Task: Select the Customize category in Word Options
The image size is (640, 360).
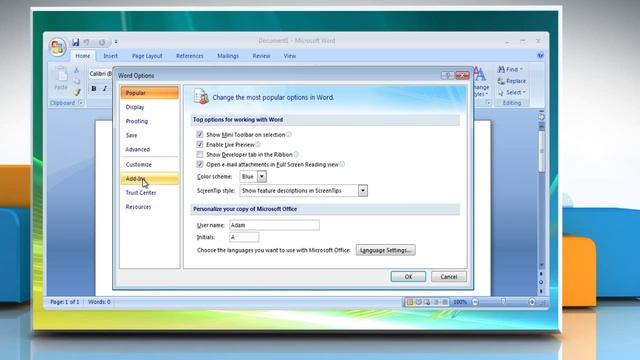Action: (x=150, y=164)
